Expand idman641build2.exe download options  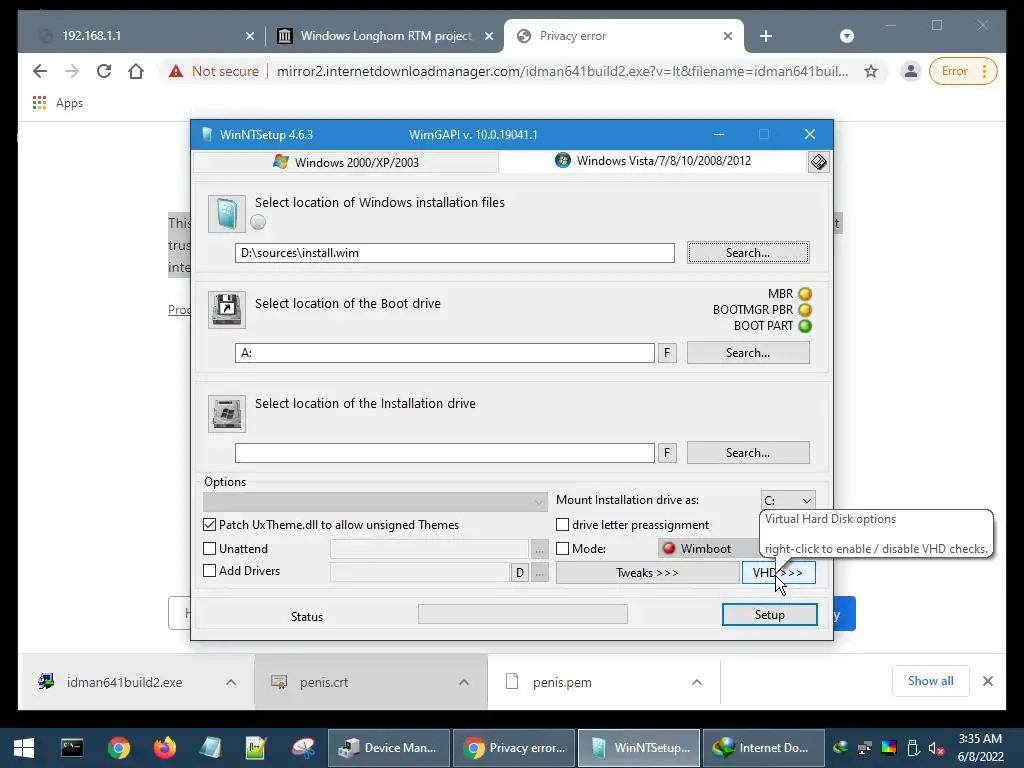point(231,682)
